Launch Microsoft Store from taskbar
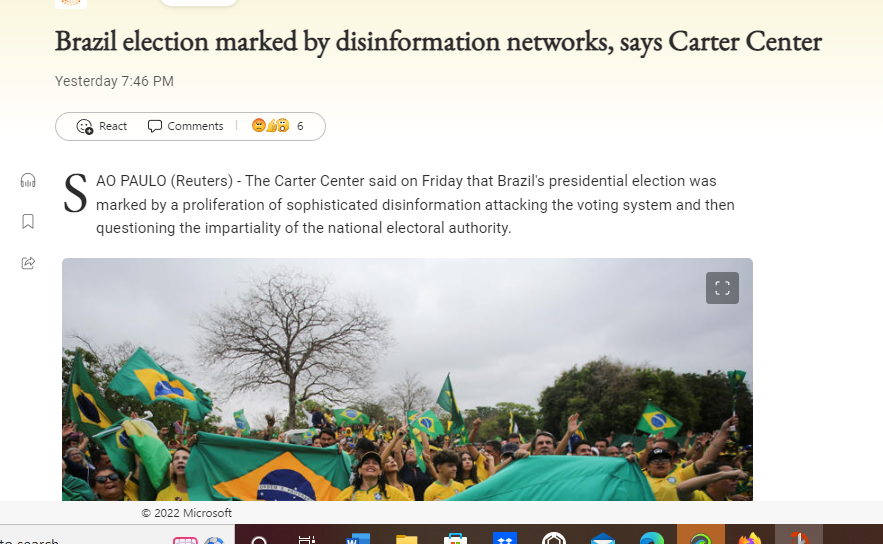 pyautogui.click(x=455, y=538)
